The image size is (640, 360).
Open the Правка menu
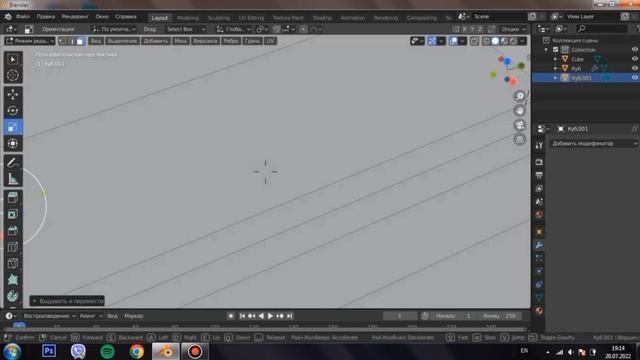click(45, 17)
